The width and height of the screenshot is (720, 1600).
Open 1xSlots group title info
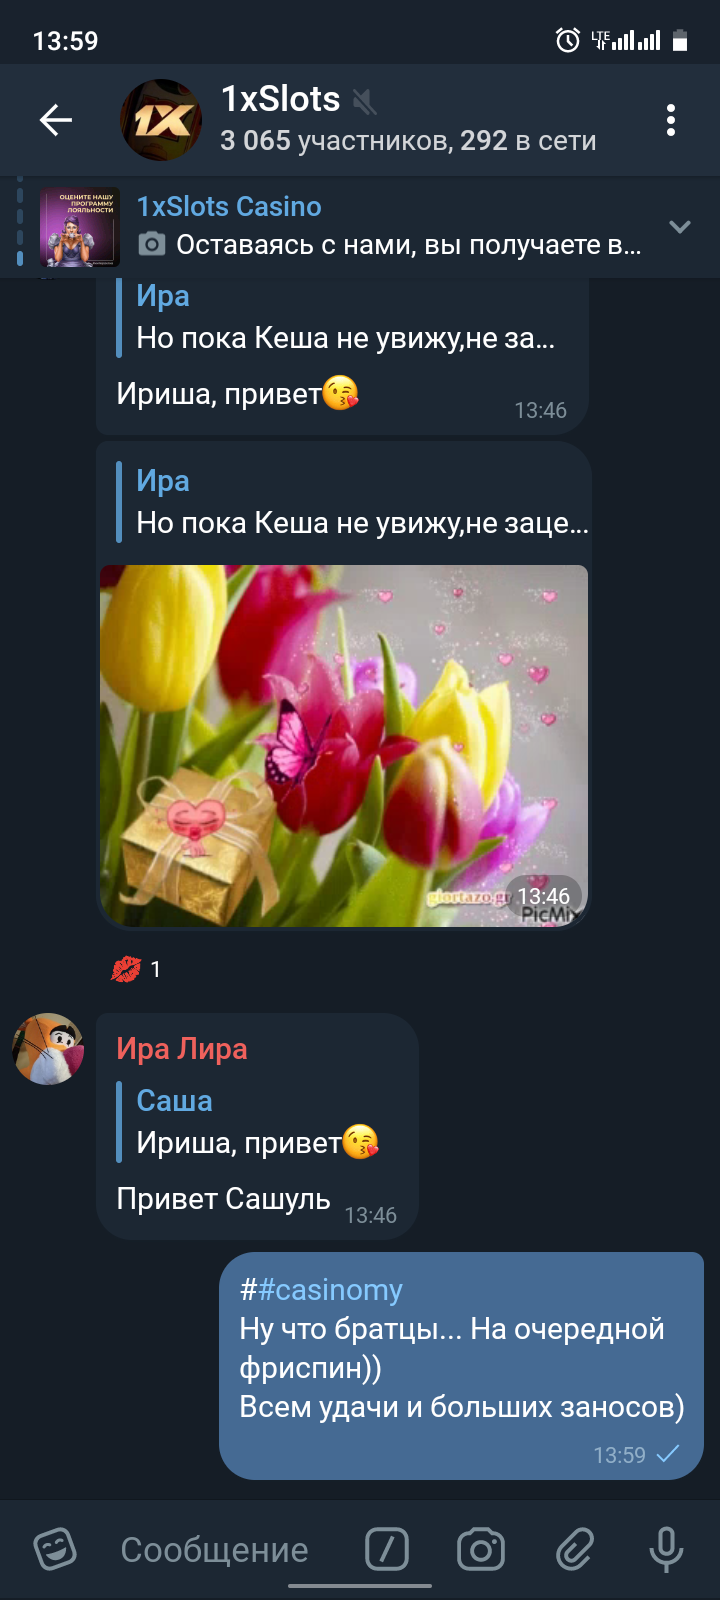pos(281,99)
